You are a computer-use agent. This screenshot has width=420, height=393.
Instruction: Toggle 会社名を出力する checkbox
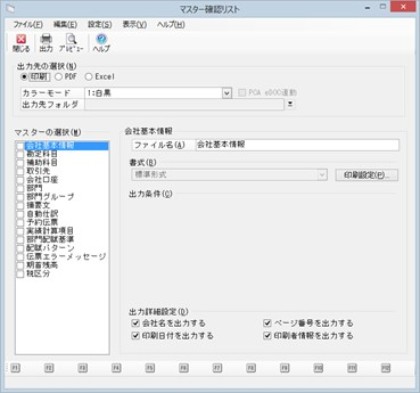[x=135, y=323]
